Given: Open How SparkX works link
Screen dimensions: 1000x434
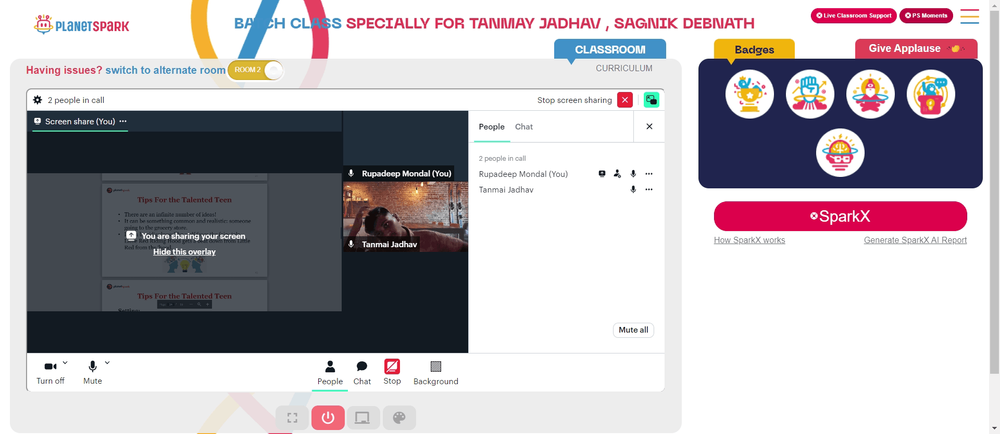Looking at the screenshot, I should pyautogui.click(x=749, y=240).
